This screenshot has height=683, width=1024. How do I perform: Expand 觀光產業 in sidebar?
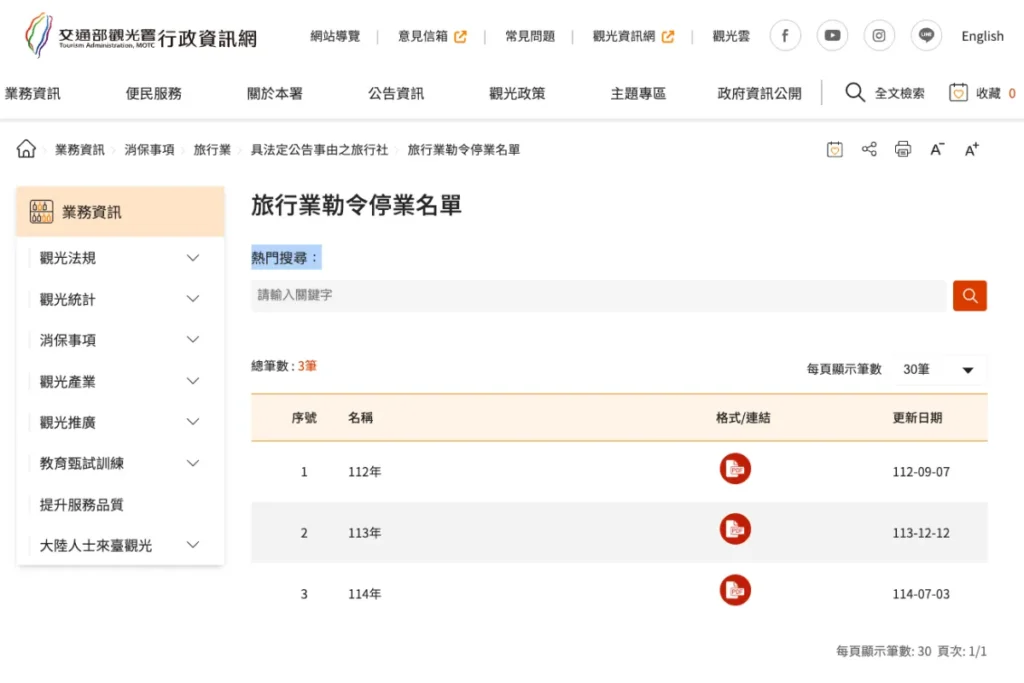193,381
